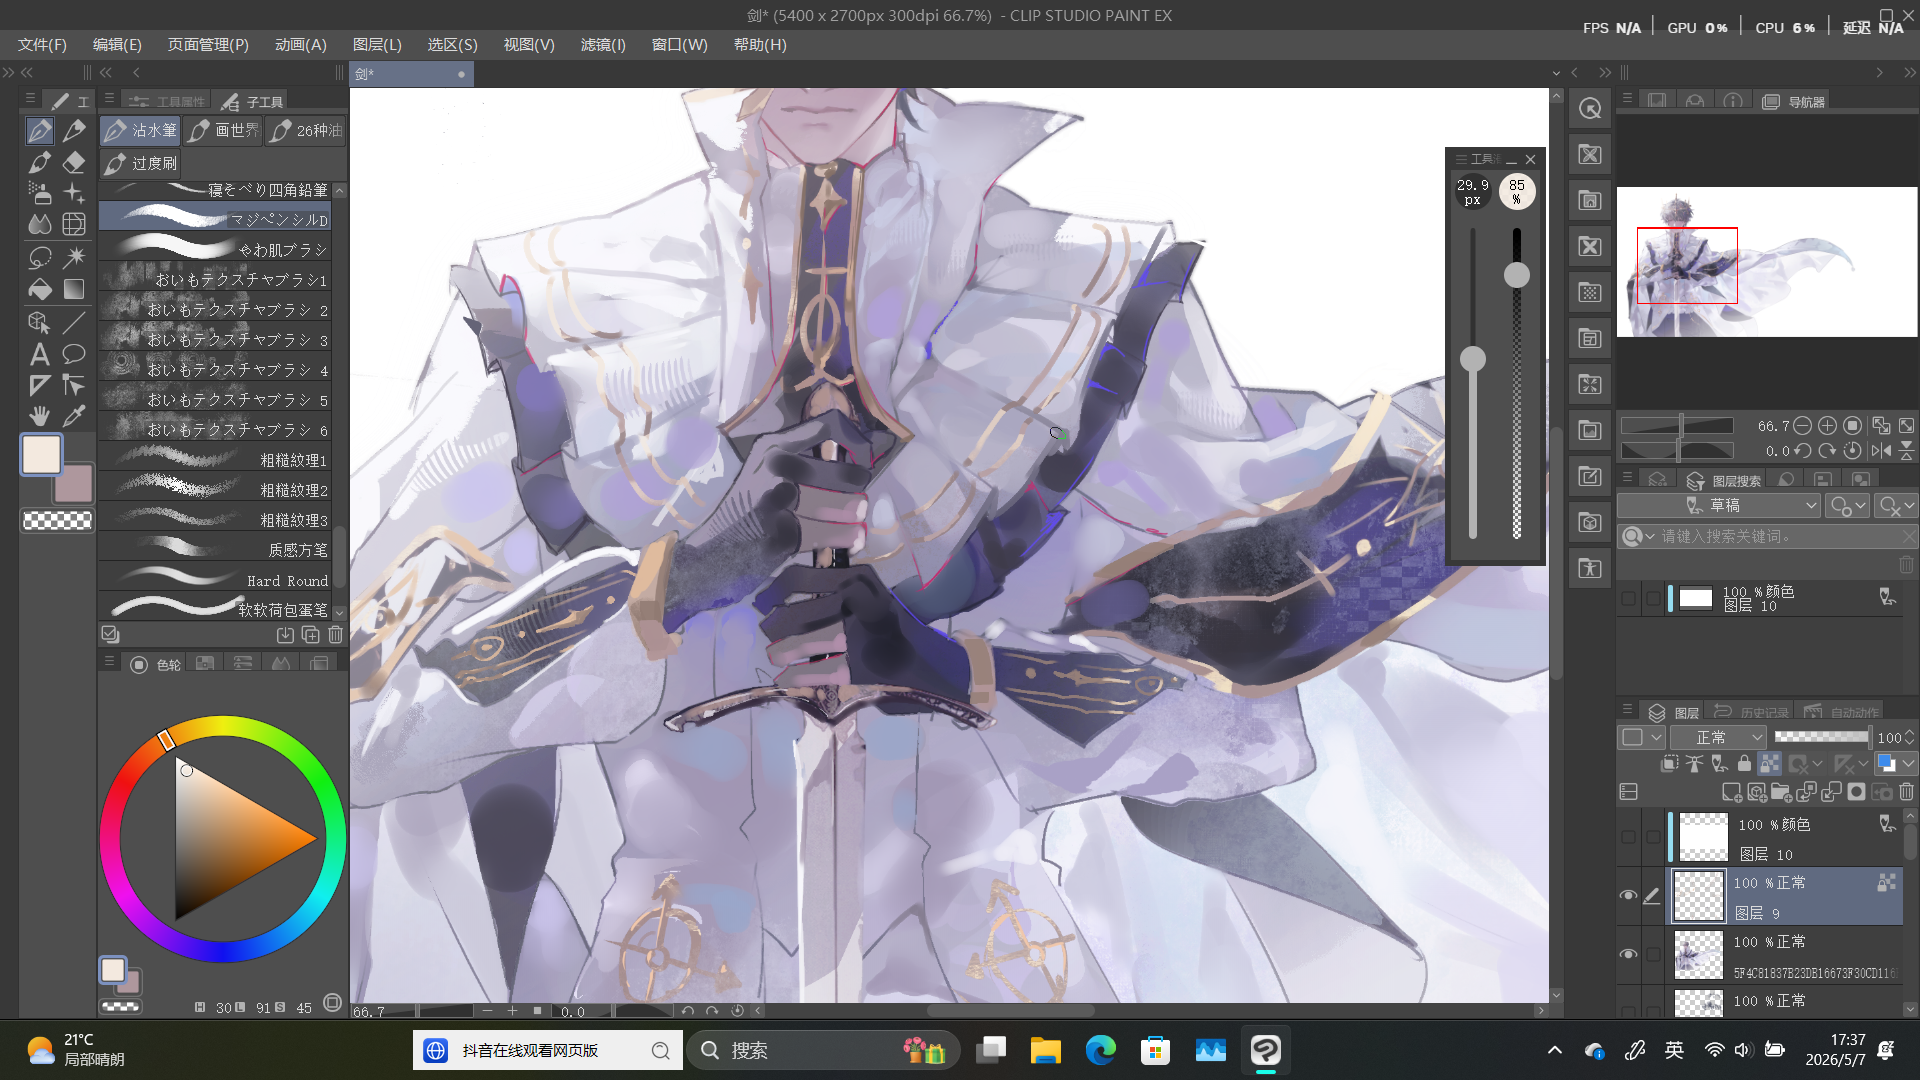
Task: Select the 沾水笔 sub tool group
Action: (140, 130)
